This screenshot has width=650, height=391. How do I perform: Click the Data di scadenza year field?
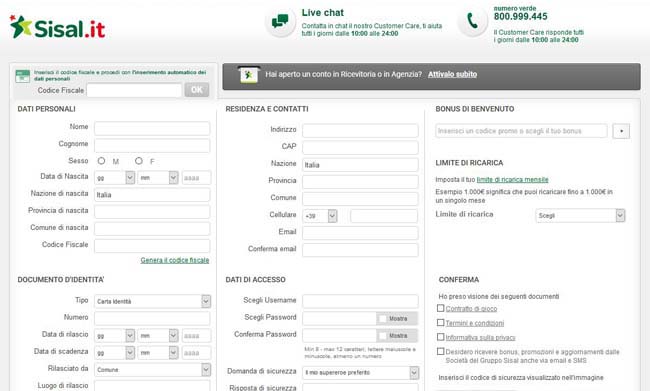pos(196,352)
